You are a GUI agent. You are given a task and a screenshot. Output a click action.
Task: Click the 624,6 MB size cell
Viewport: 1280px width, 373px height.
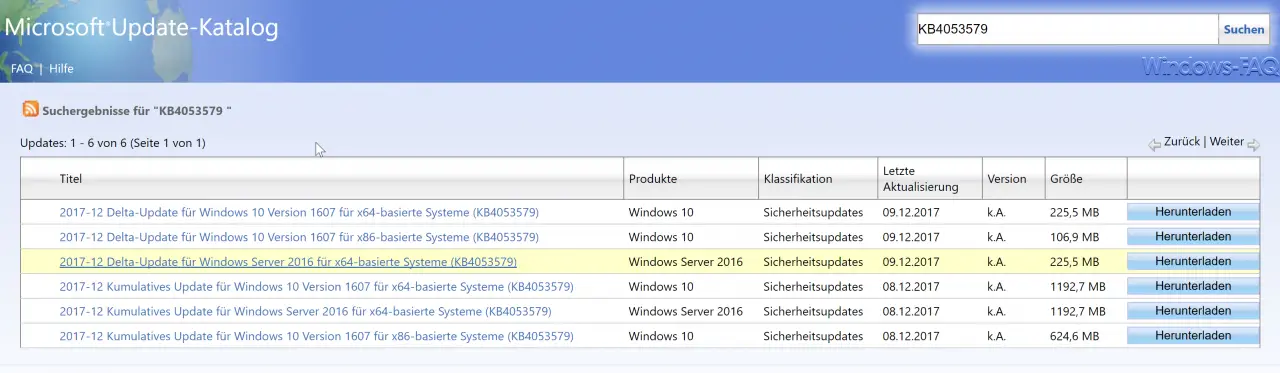(x=1074, y=336)
